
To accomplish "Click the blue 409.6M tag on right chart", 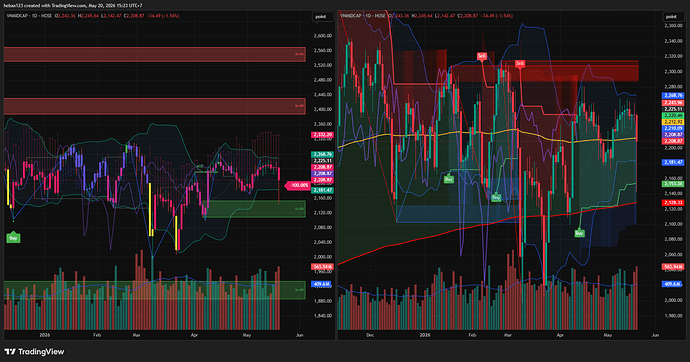I will pyautogui.click(x=673, y=284).
